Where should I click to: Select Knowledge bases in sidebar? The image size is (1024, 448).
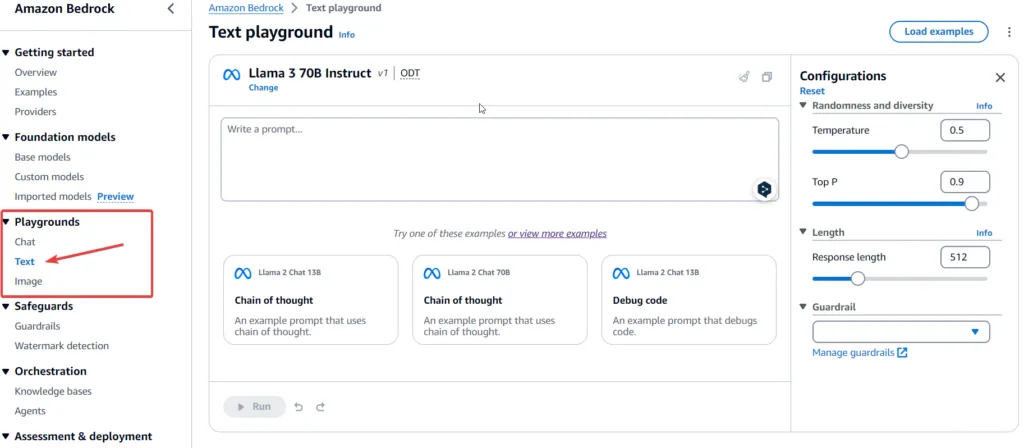[x=53, y=391]
